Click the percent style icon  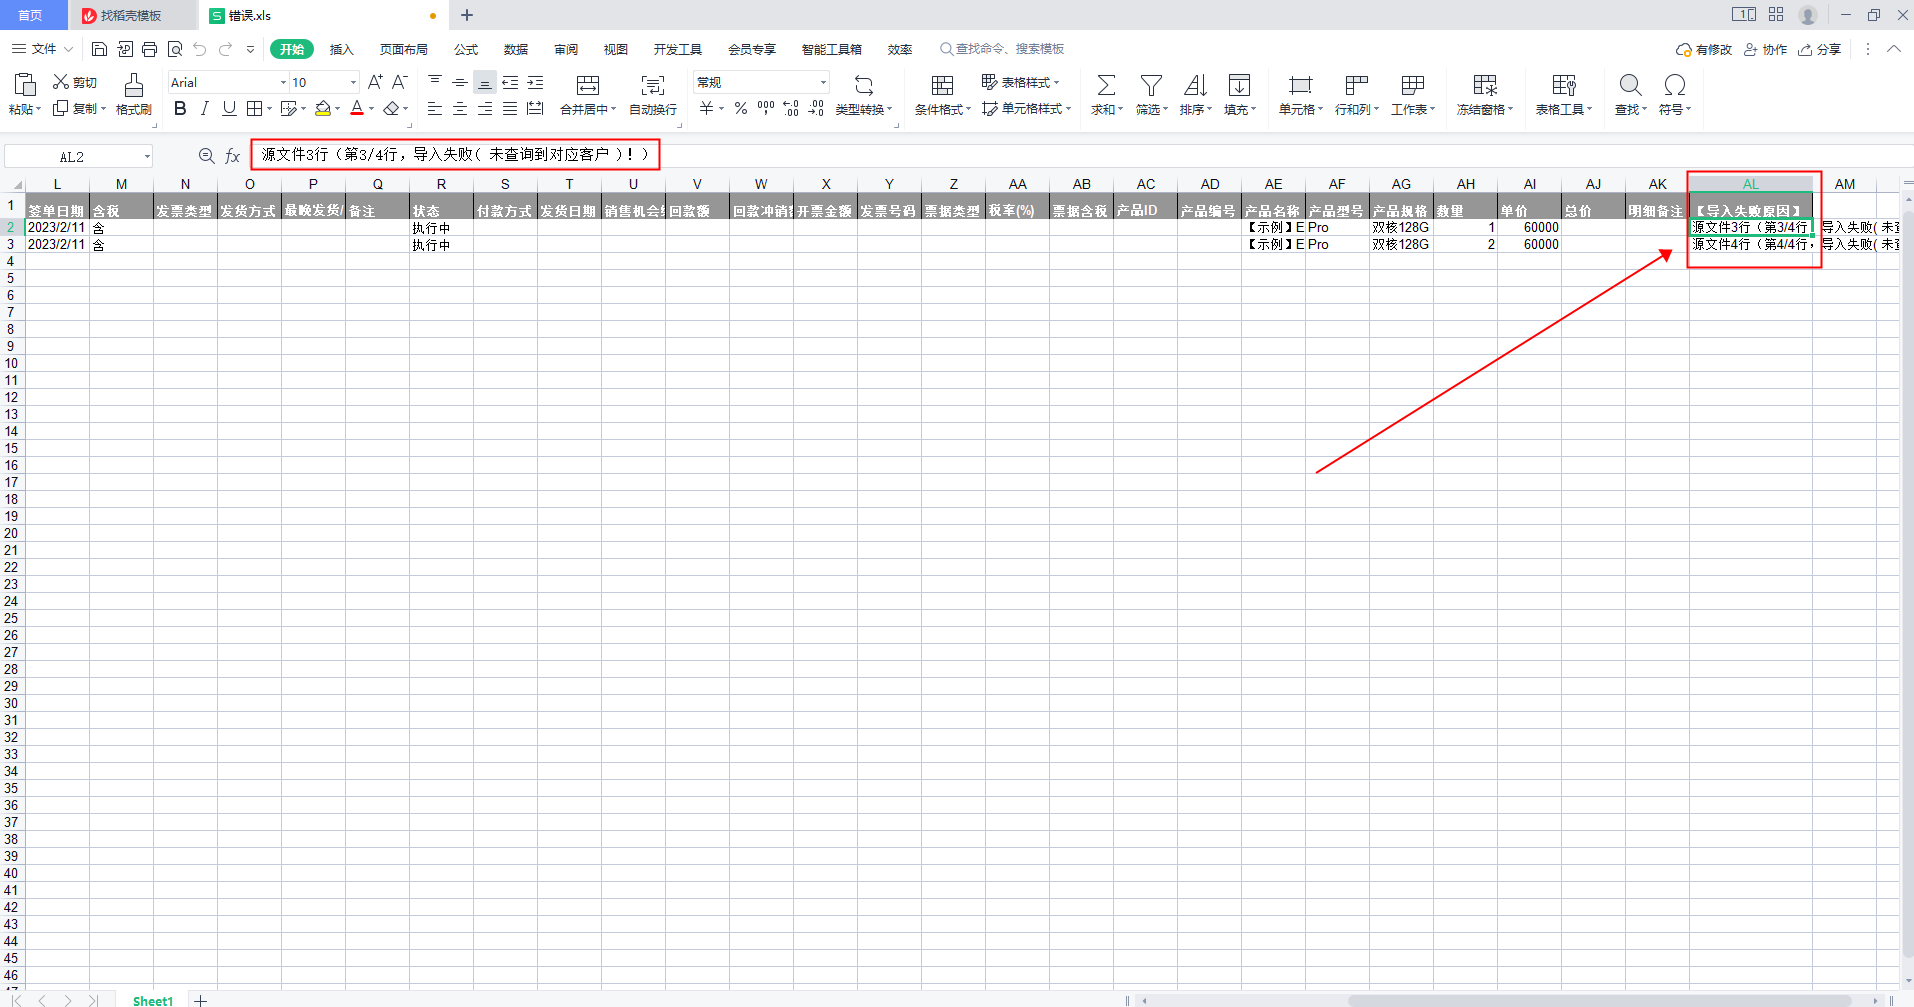[x=741, y=109]
